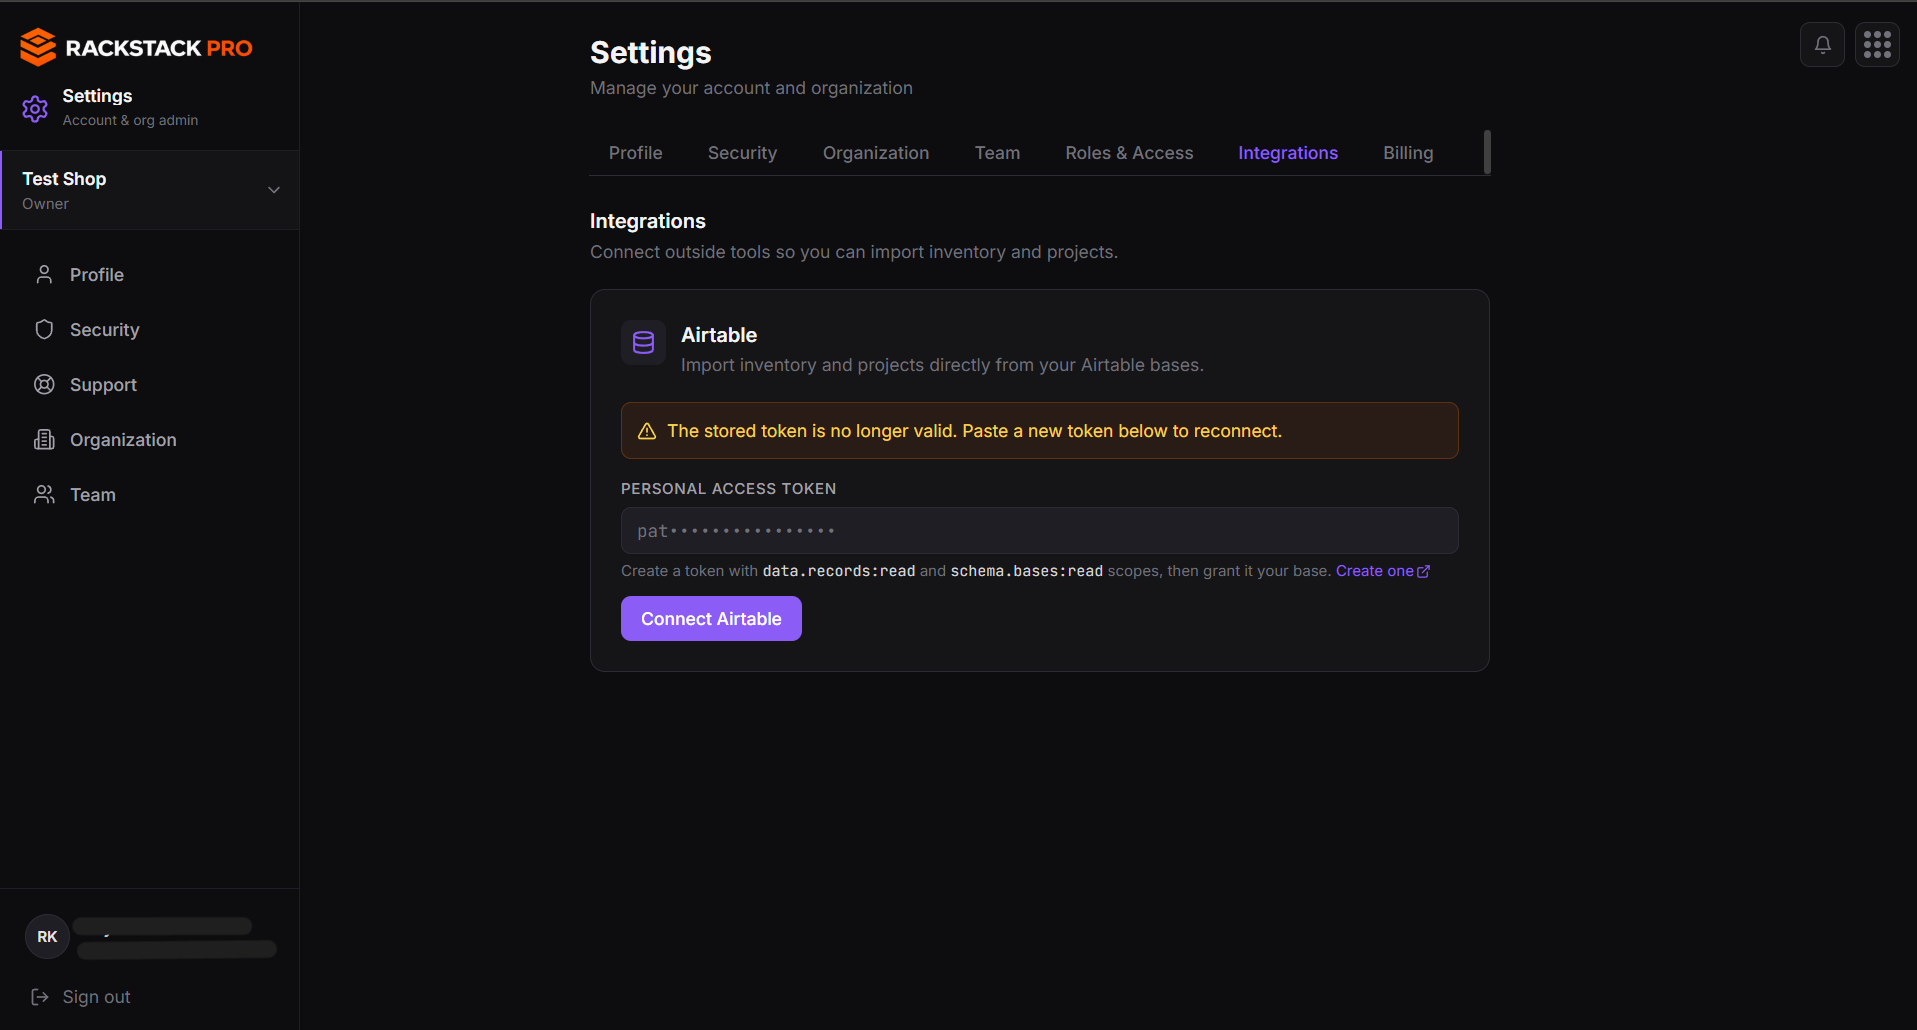Screen dimensions: 1917x1030
Task: Expand the Test Shop organization switcher
Action: [150, 190]
